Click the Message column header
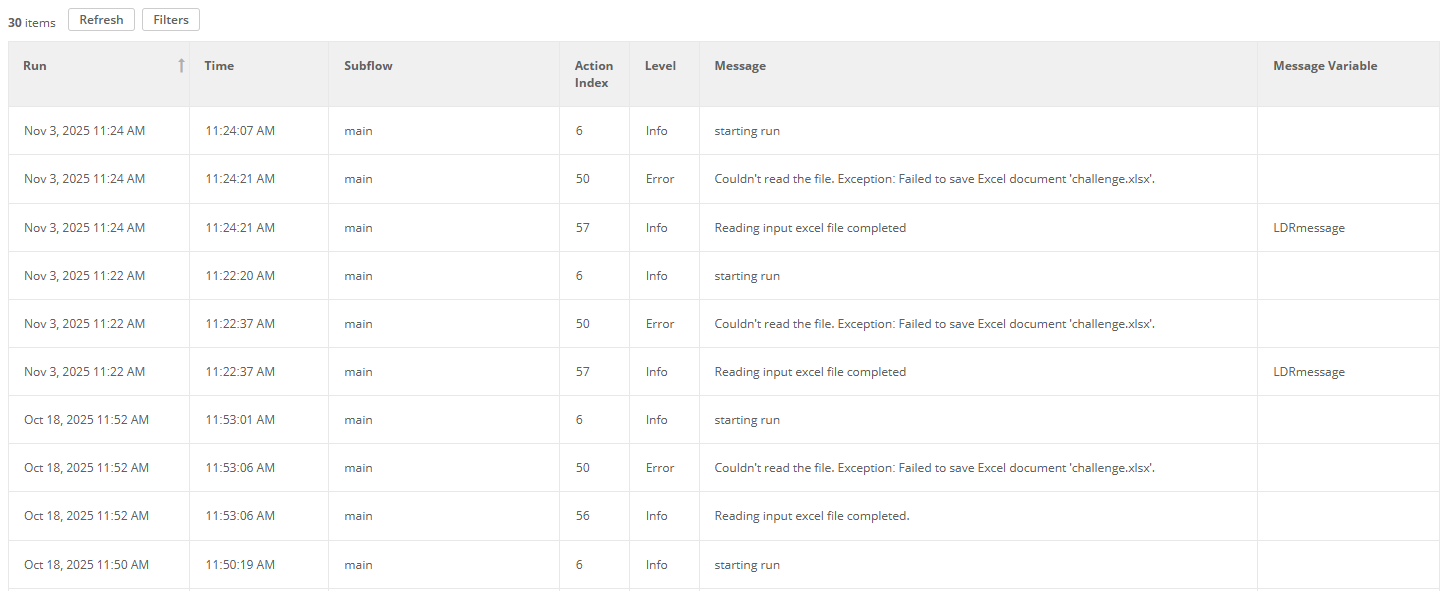1444x591 pixels. tap(740, 66)
